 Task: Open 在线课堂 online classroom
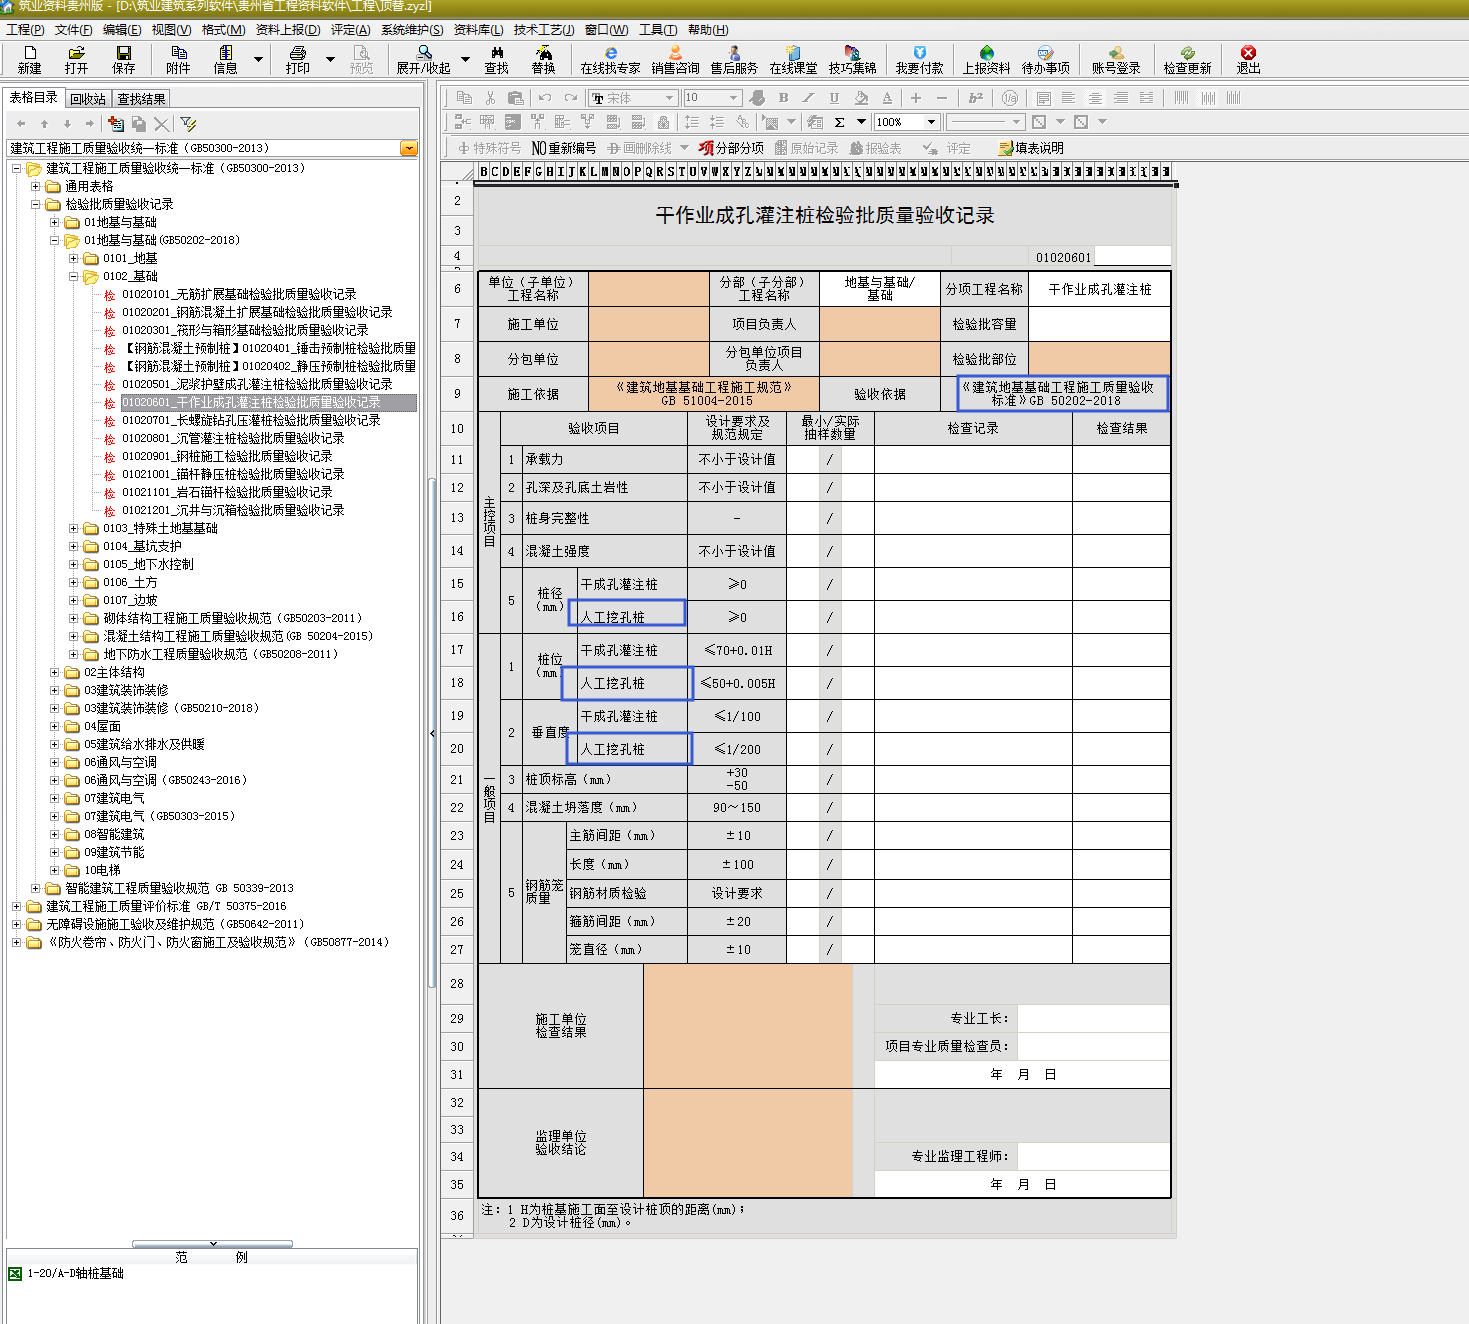(x=793, y=60)
